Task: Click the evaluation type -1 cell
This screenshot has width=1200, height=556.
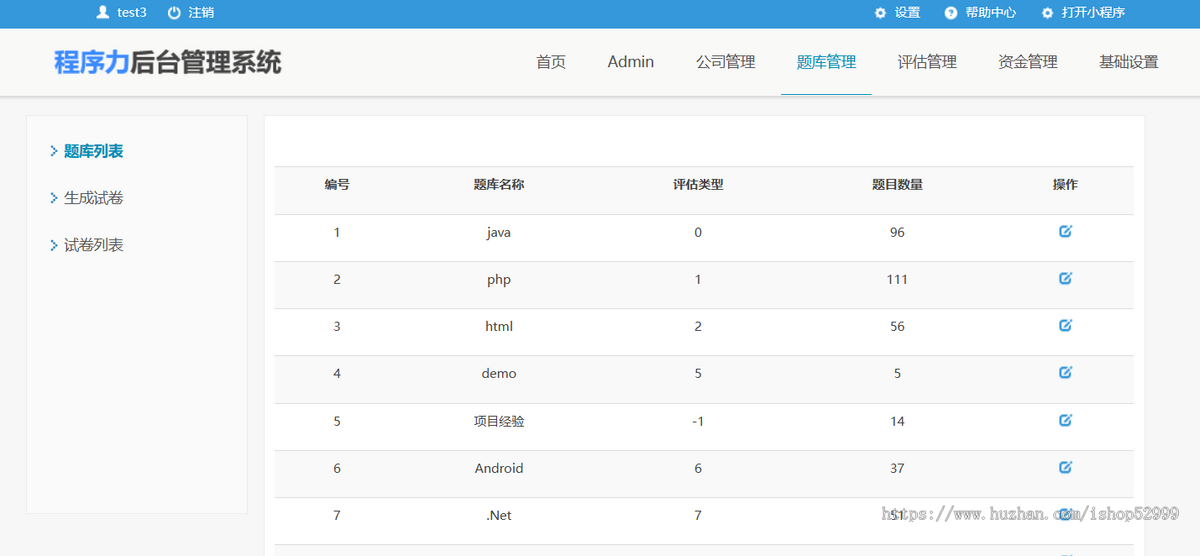Action: pyautogui.click(x=698, y=421)
